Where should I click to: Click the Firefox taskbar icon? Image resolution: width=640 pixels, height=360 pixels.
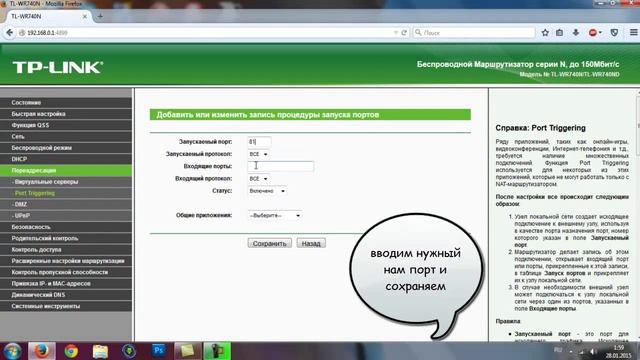click(x=42, y=351)
